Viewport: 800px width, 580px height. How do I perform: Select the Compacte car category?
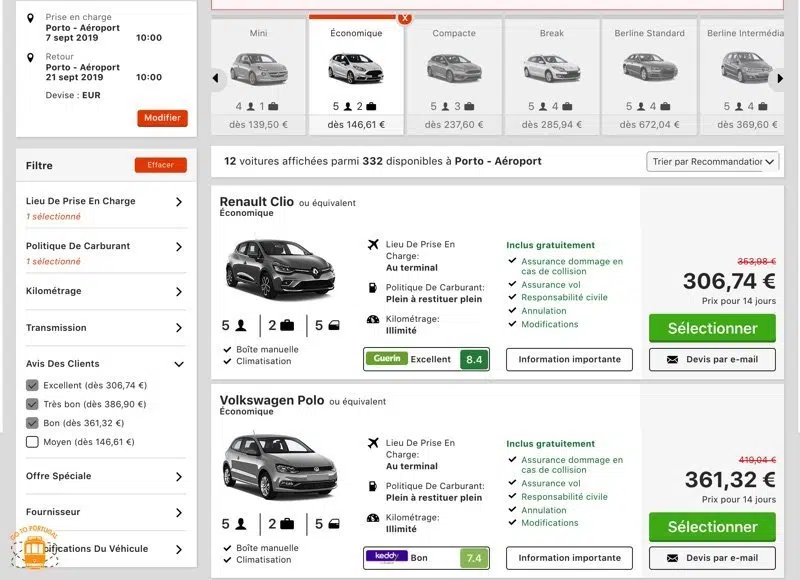[454, 78]
